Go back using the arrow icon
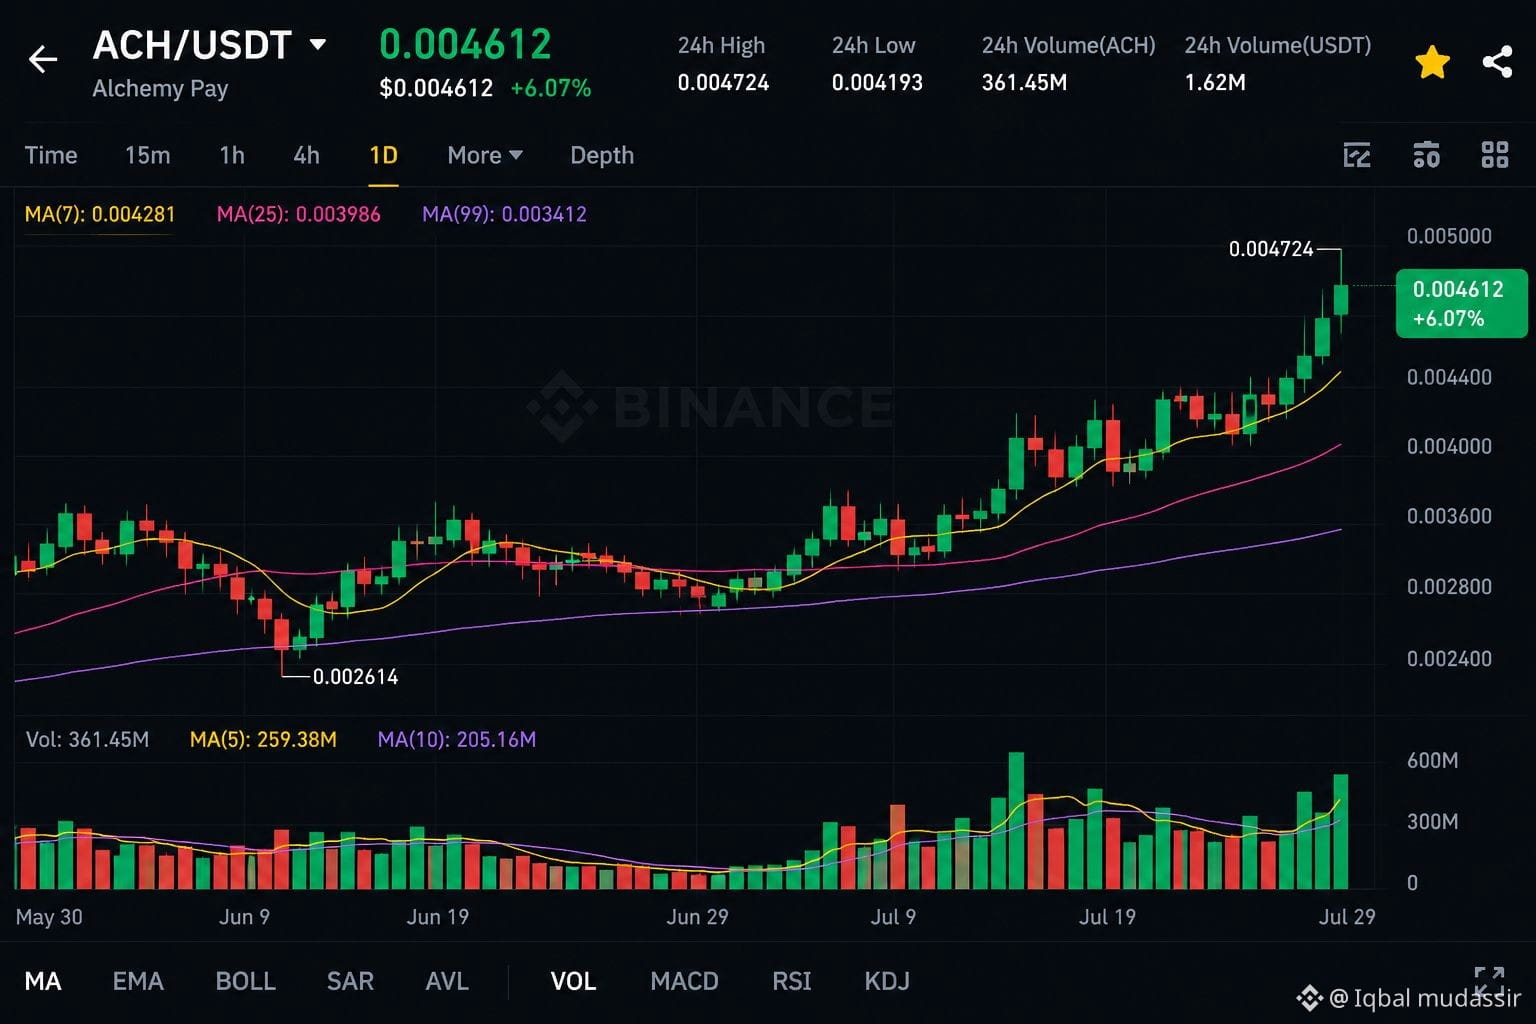 43,60
